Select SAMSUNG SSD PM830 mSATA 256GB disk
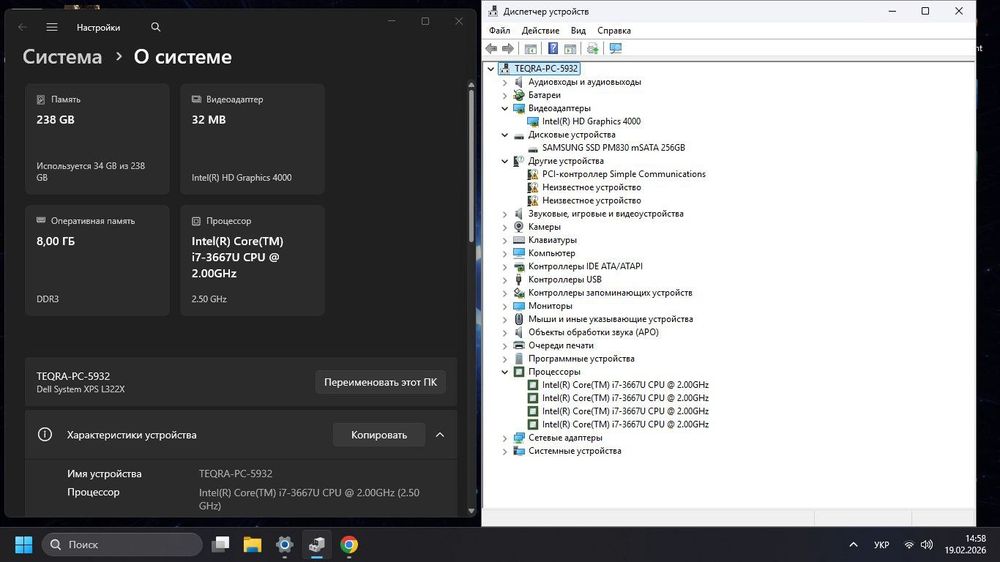 (x=614, y=147)
